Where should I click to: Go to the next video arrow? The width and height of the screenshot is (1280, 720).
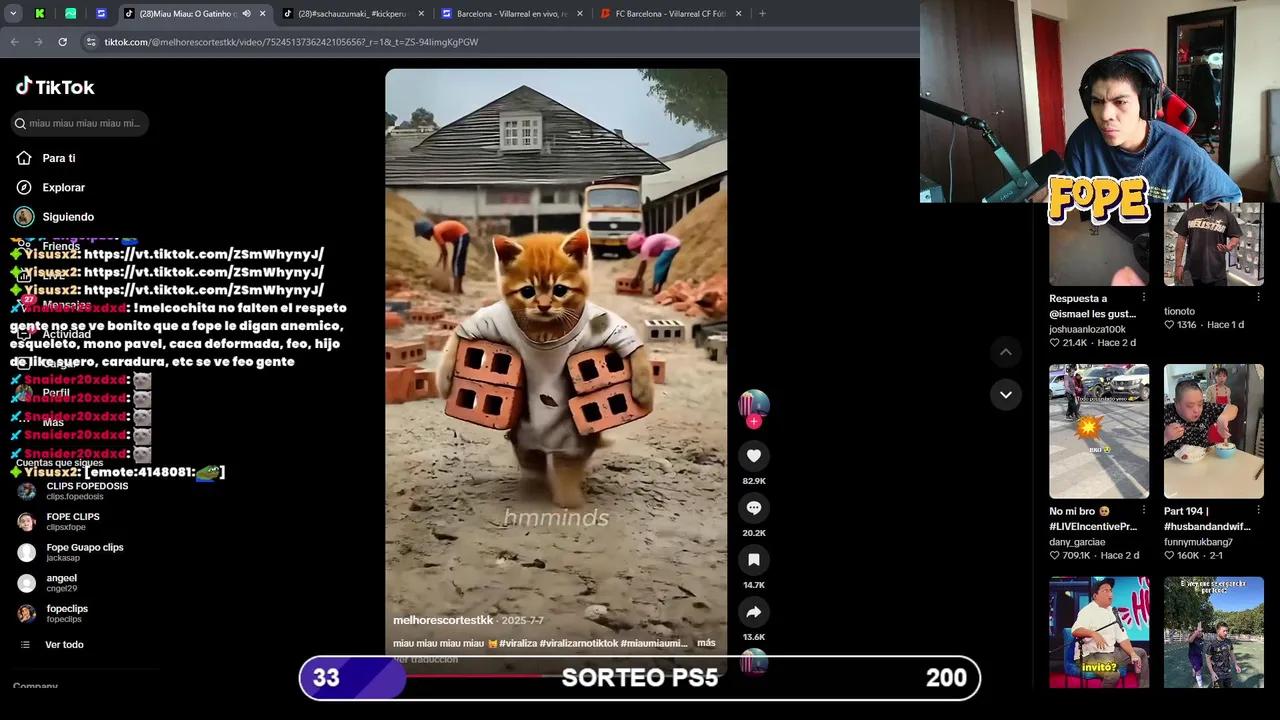pyautogui.click(x=1006, y=395)
